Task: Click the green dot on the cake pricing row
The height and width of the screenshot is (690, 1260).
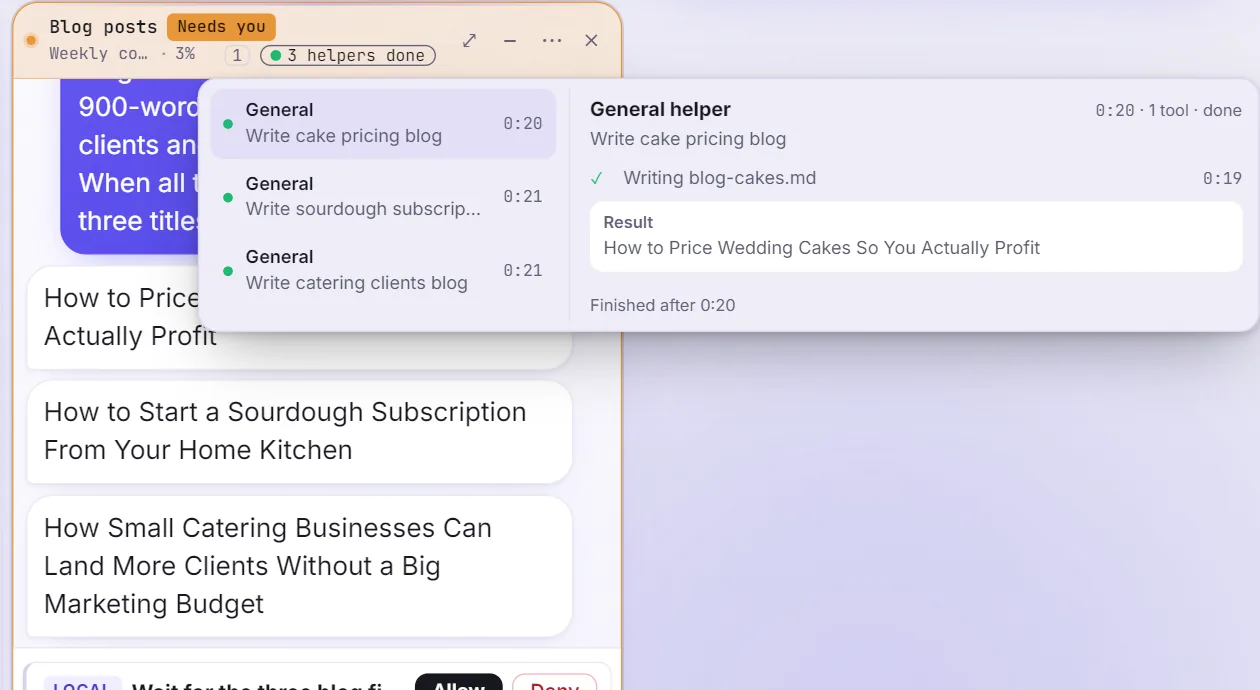Action: pos(228,124)
